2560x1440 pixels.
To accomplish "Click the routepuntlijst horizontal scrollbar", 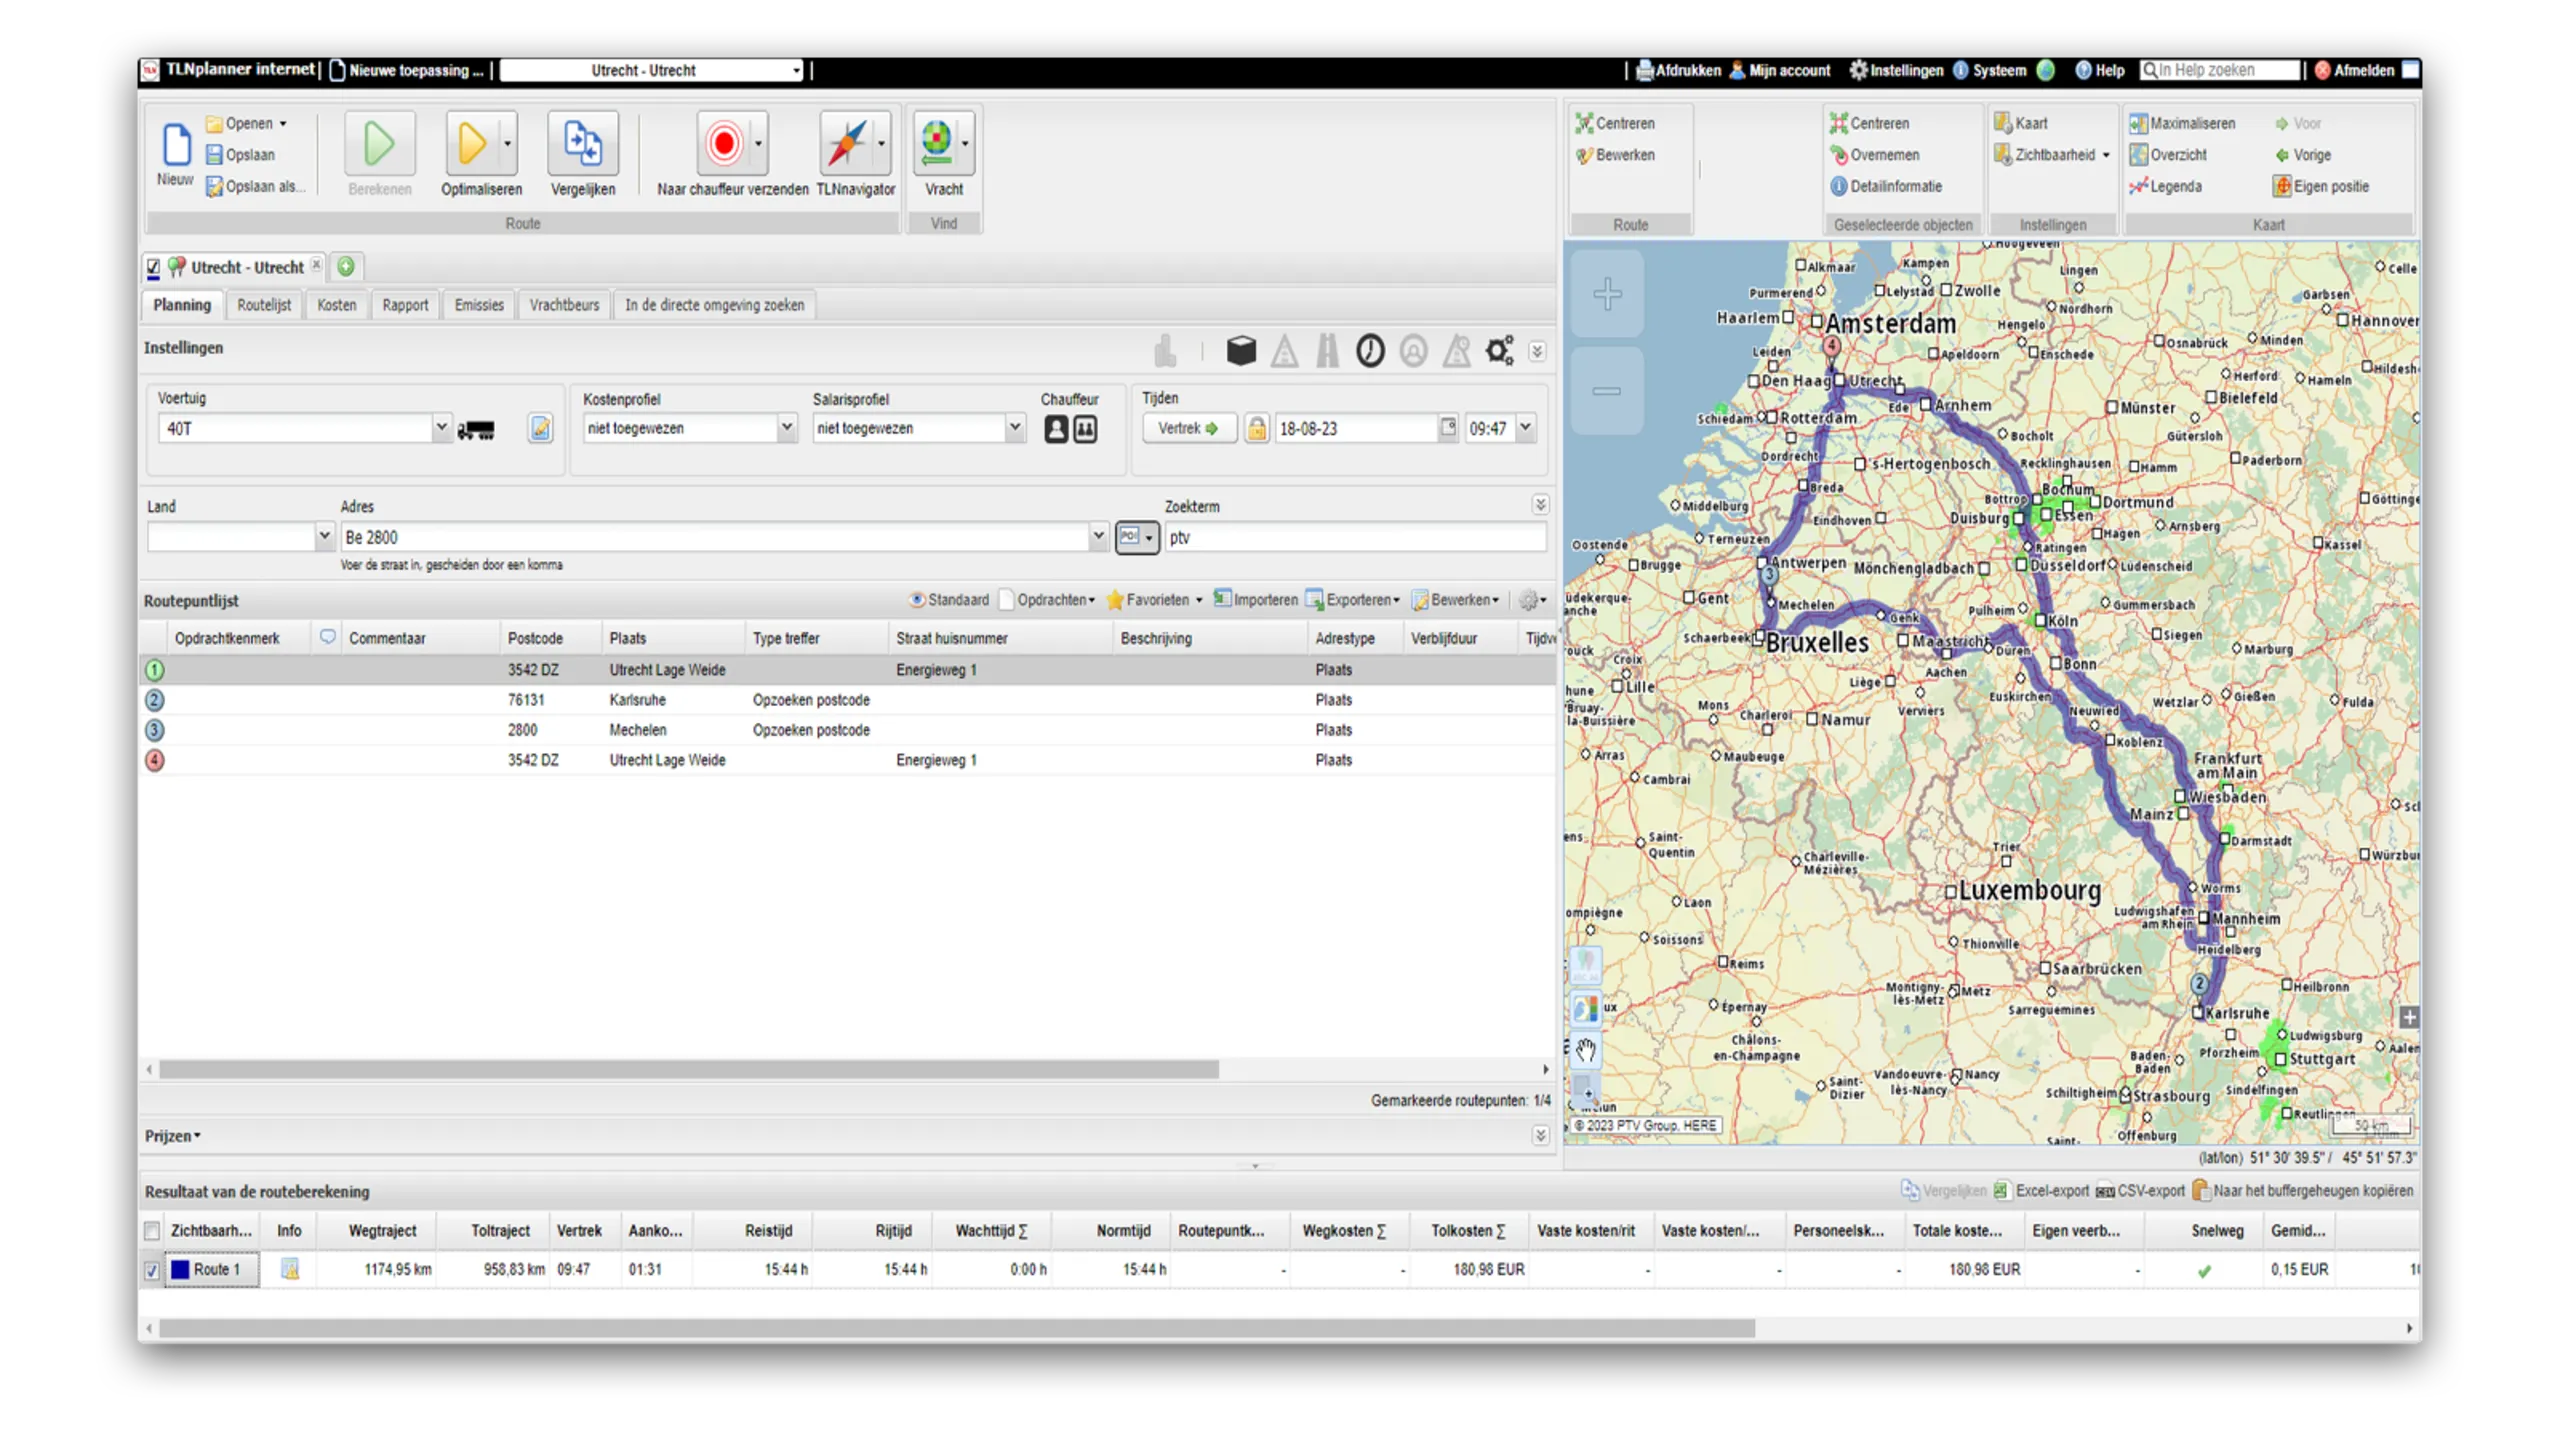I will coord(689,1070).
